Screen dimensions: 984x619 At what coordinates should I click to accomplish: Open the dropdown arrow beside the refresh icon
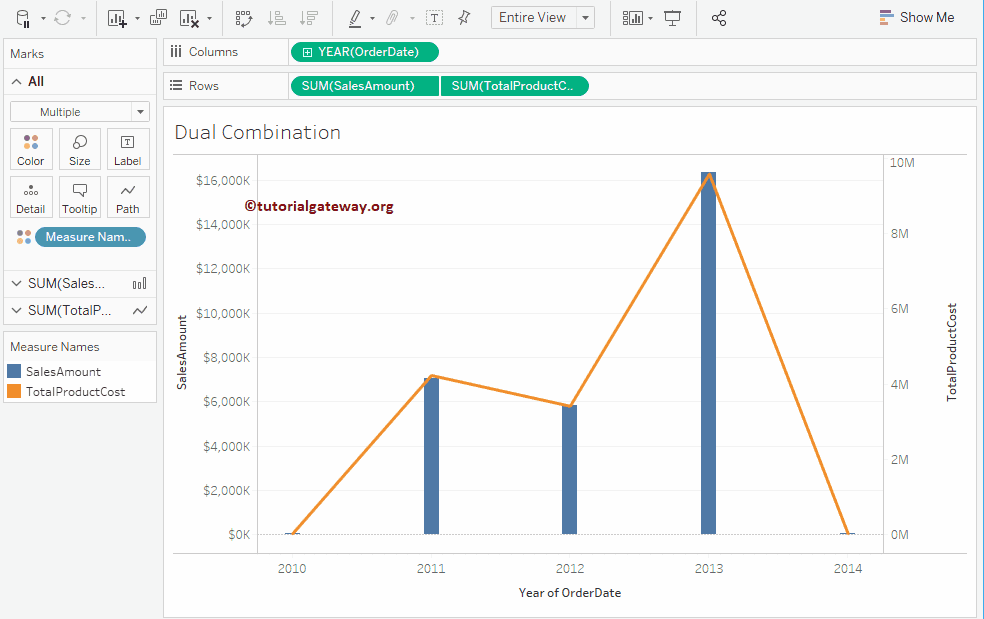pyautogui.click(x=83, y=19)
